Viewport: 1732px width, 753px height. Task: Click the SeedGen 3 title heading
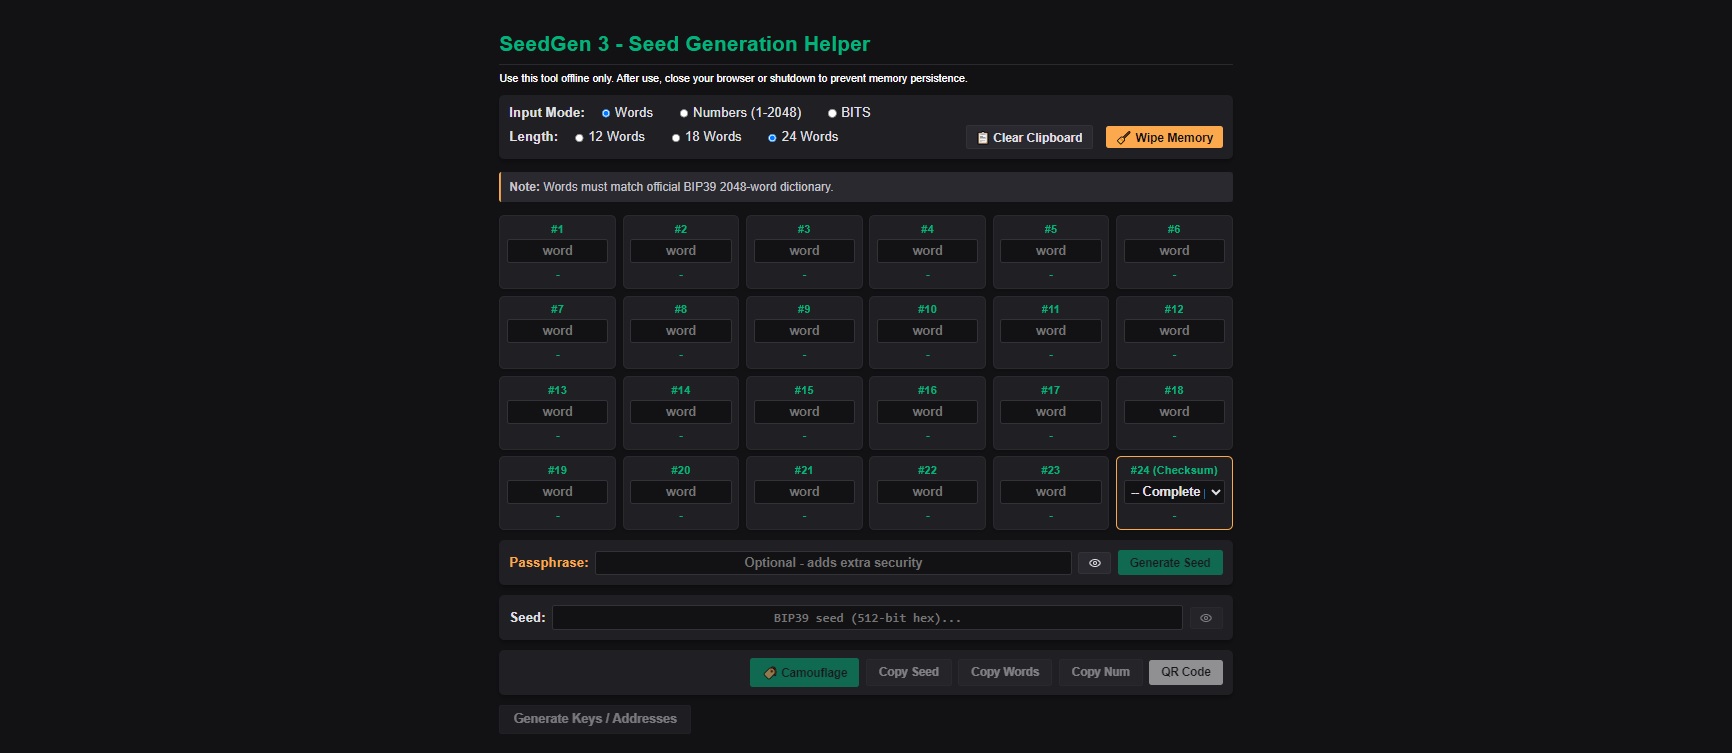pyautogui.click(x=685, y=44)
